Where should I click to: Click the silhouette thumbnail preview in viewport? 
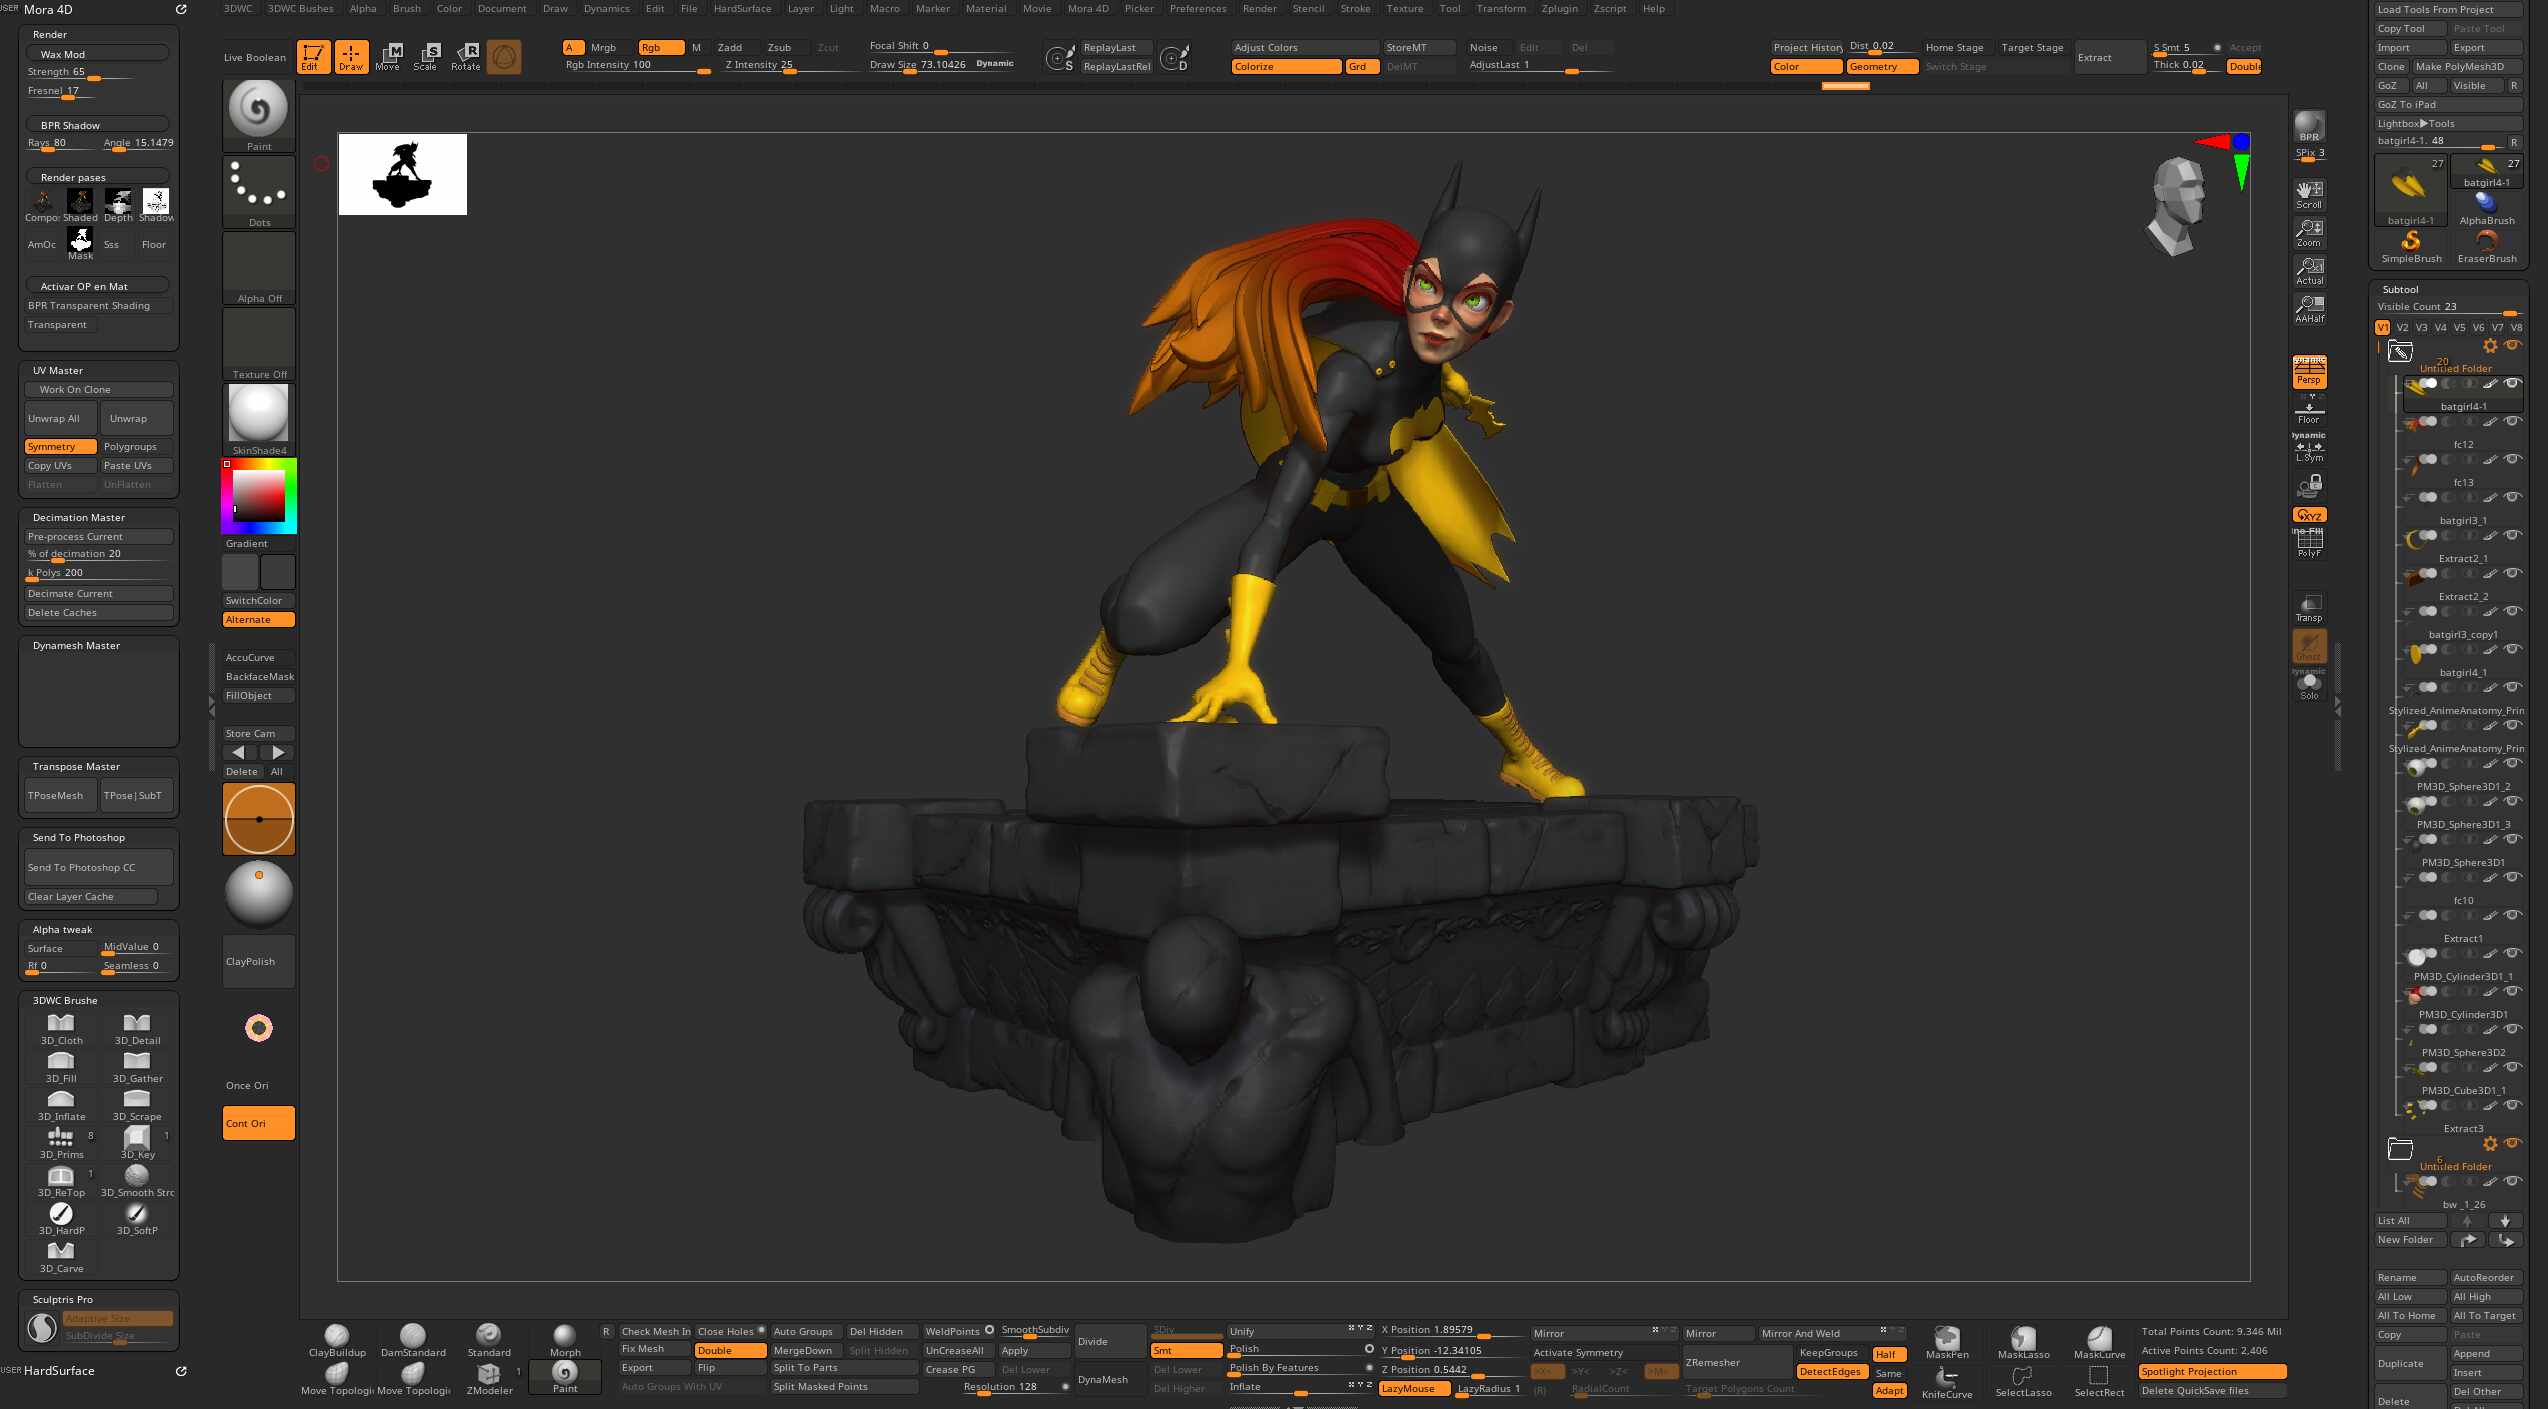pyautogui.click(x=403, y=175)
